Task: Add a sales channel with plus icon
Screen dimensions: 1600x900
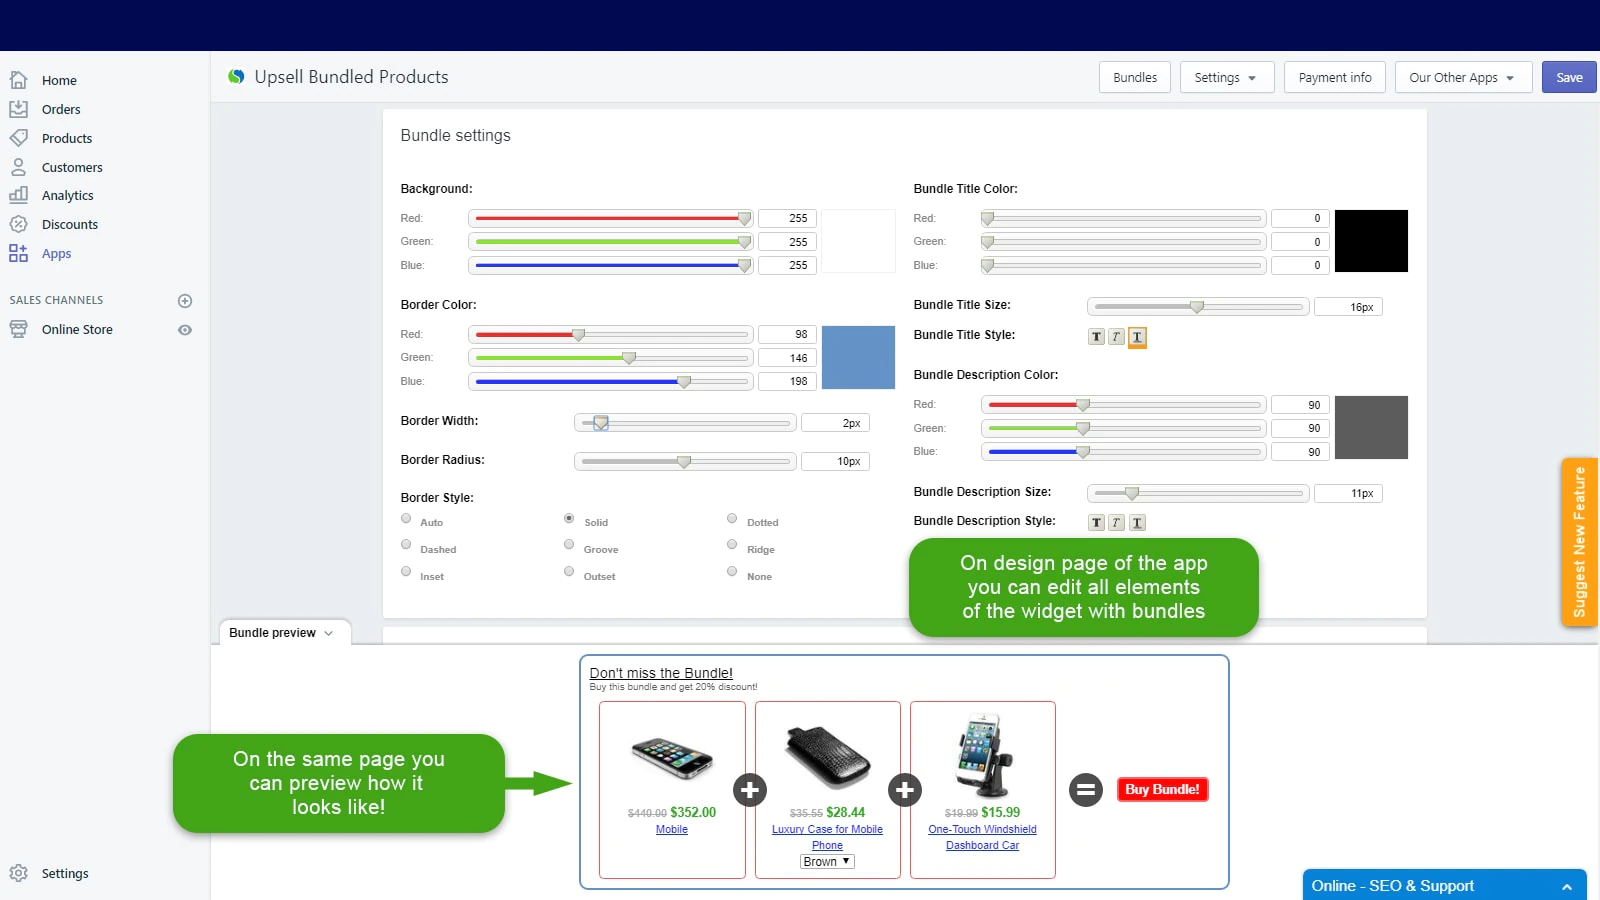Action: pyautogui.click(x=185, y=301)
